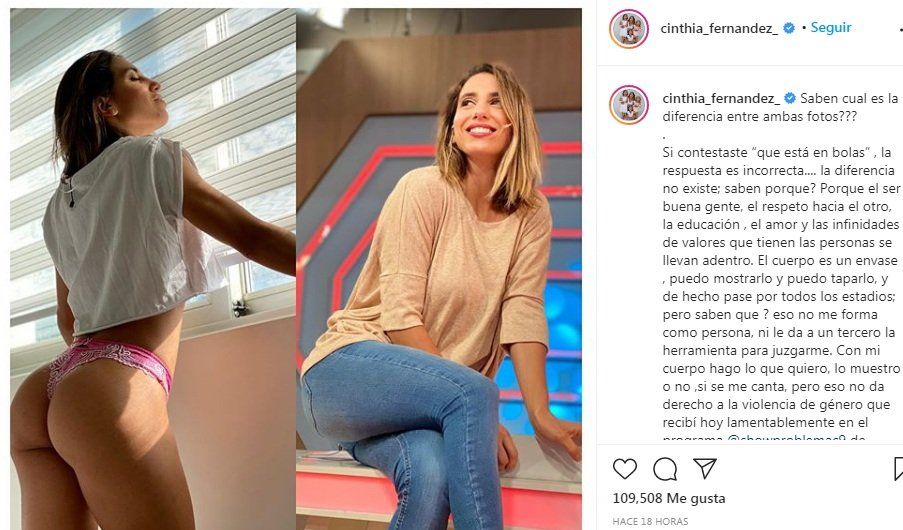Open comments via the speech bubble icon
The height and width of the screenshot is (530, 903).
coord(665,469)
